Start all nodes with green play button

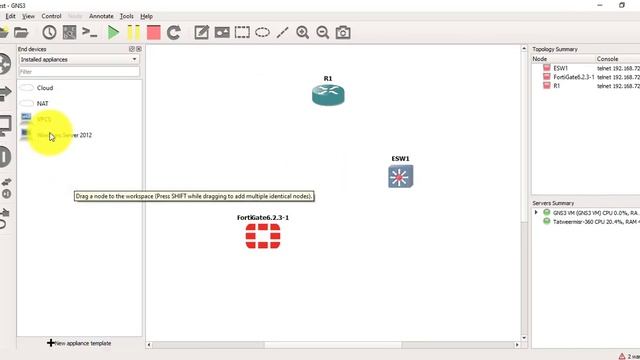[x=113, y=32]
